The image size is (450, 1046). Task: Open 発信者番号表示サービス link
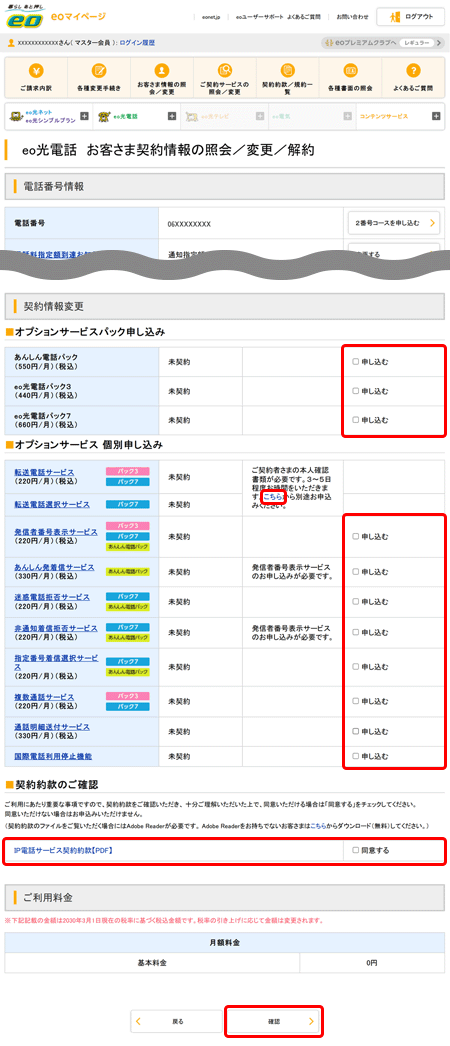56,532
